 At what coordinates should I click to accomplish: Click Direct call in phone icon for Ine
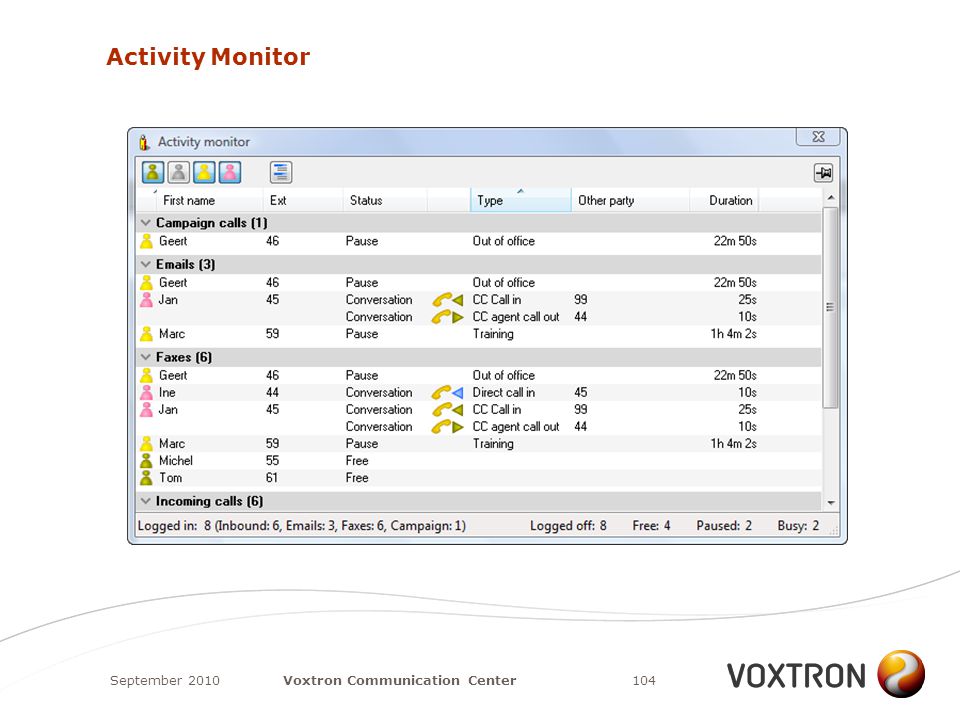pyautogui.click(x=448, y=392)
